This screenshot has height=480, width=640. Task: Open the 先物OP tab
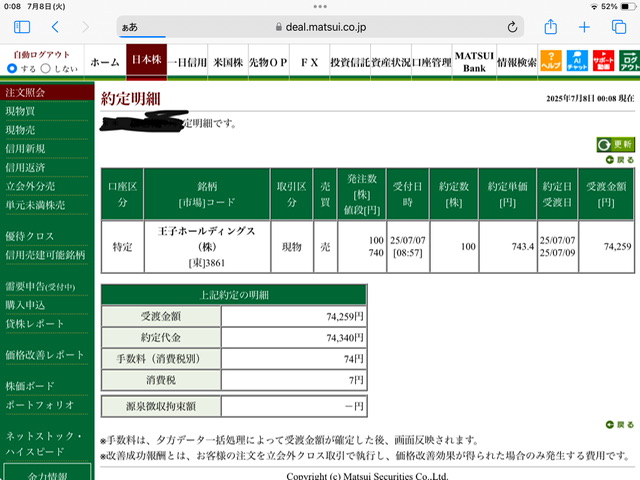click(269, 62)
